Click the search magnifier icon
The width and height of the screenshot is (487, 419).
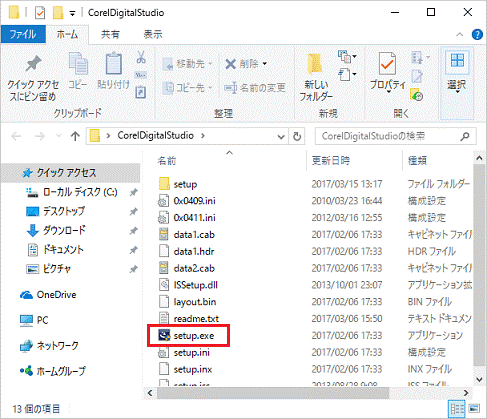coord(465,136)
